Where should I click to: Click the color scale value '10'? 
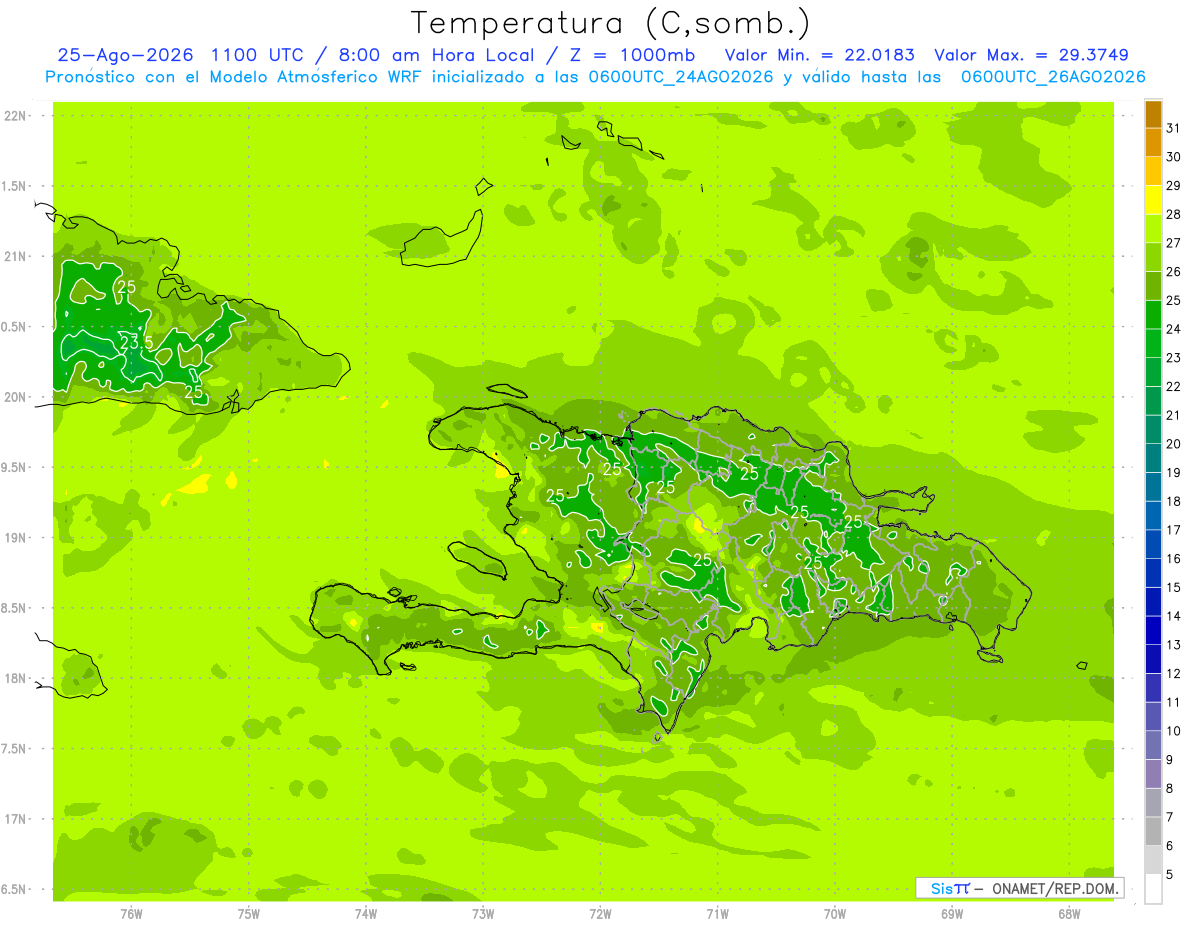point(1174,731)
